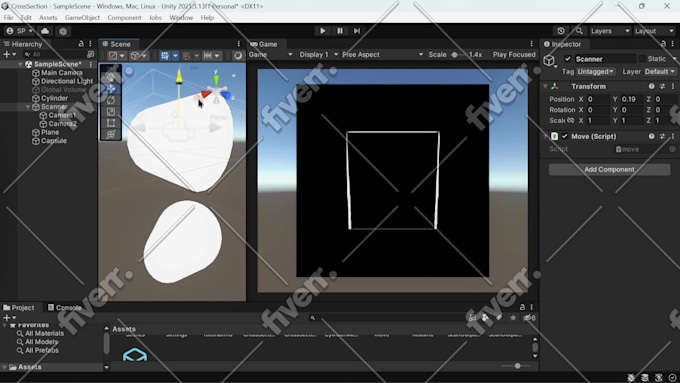Click the red X axis of orientation gizmo

pos(206,94)
